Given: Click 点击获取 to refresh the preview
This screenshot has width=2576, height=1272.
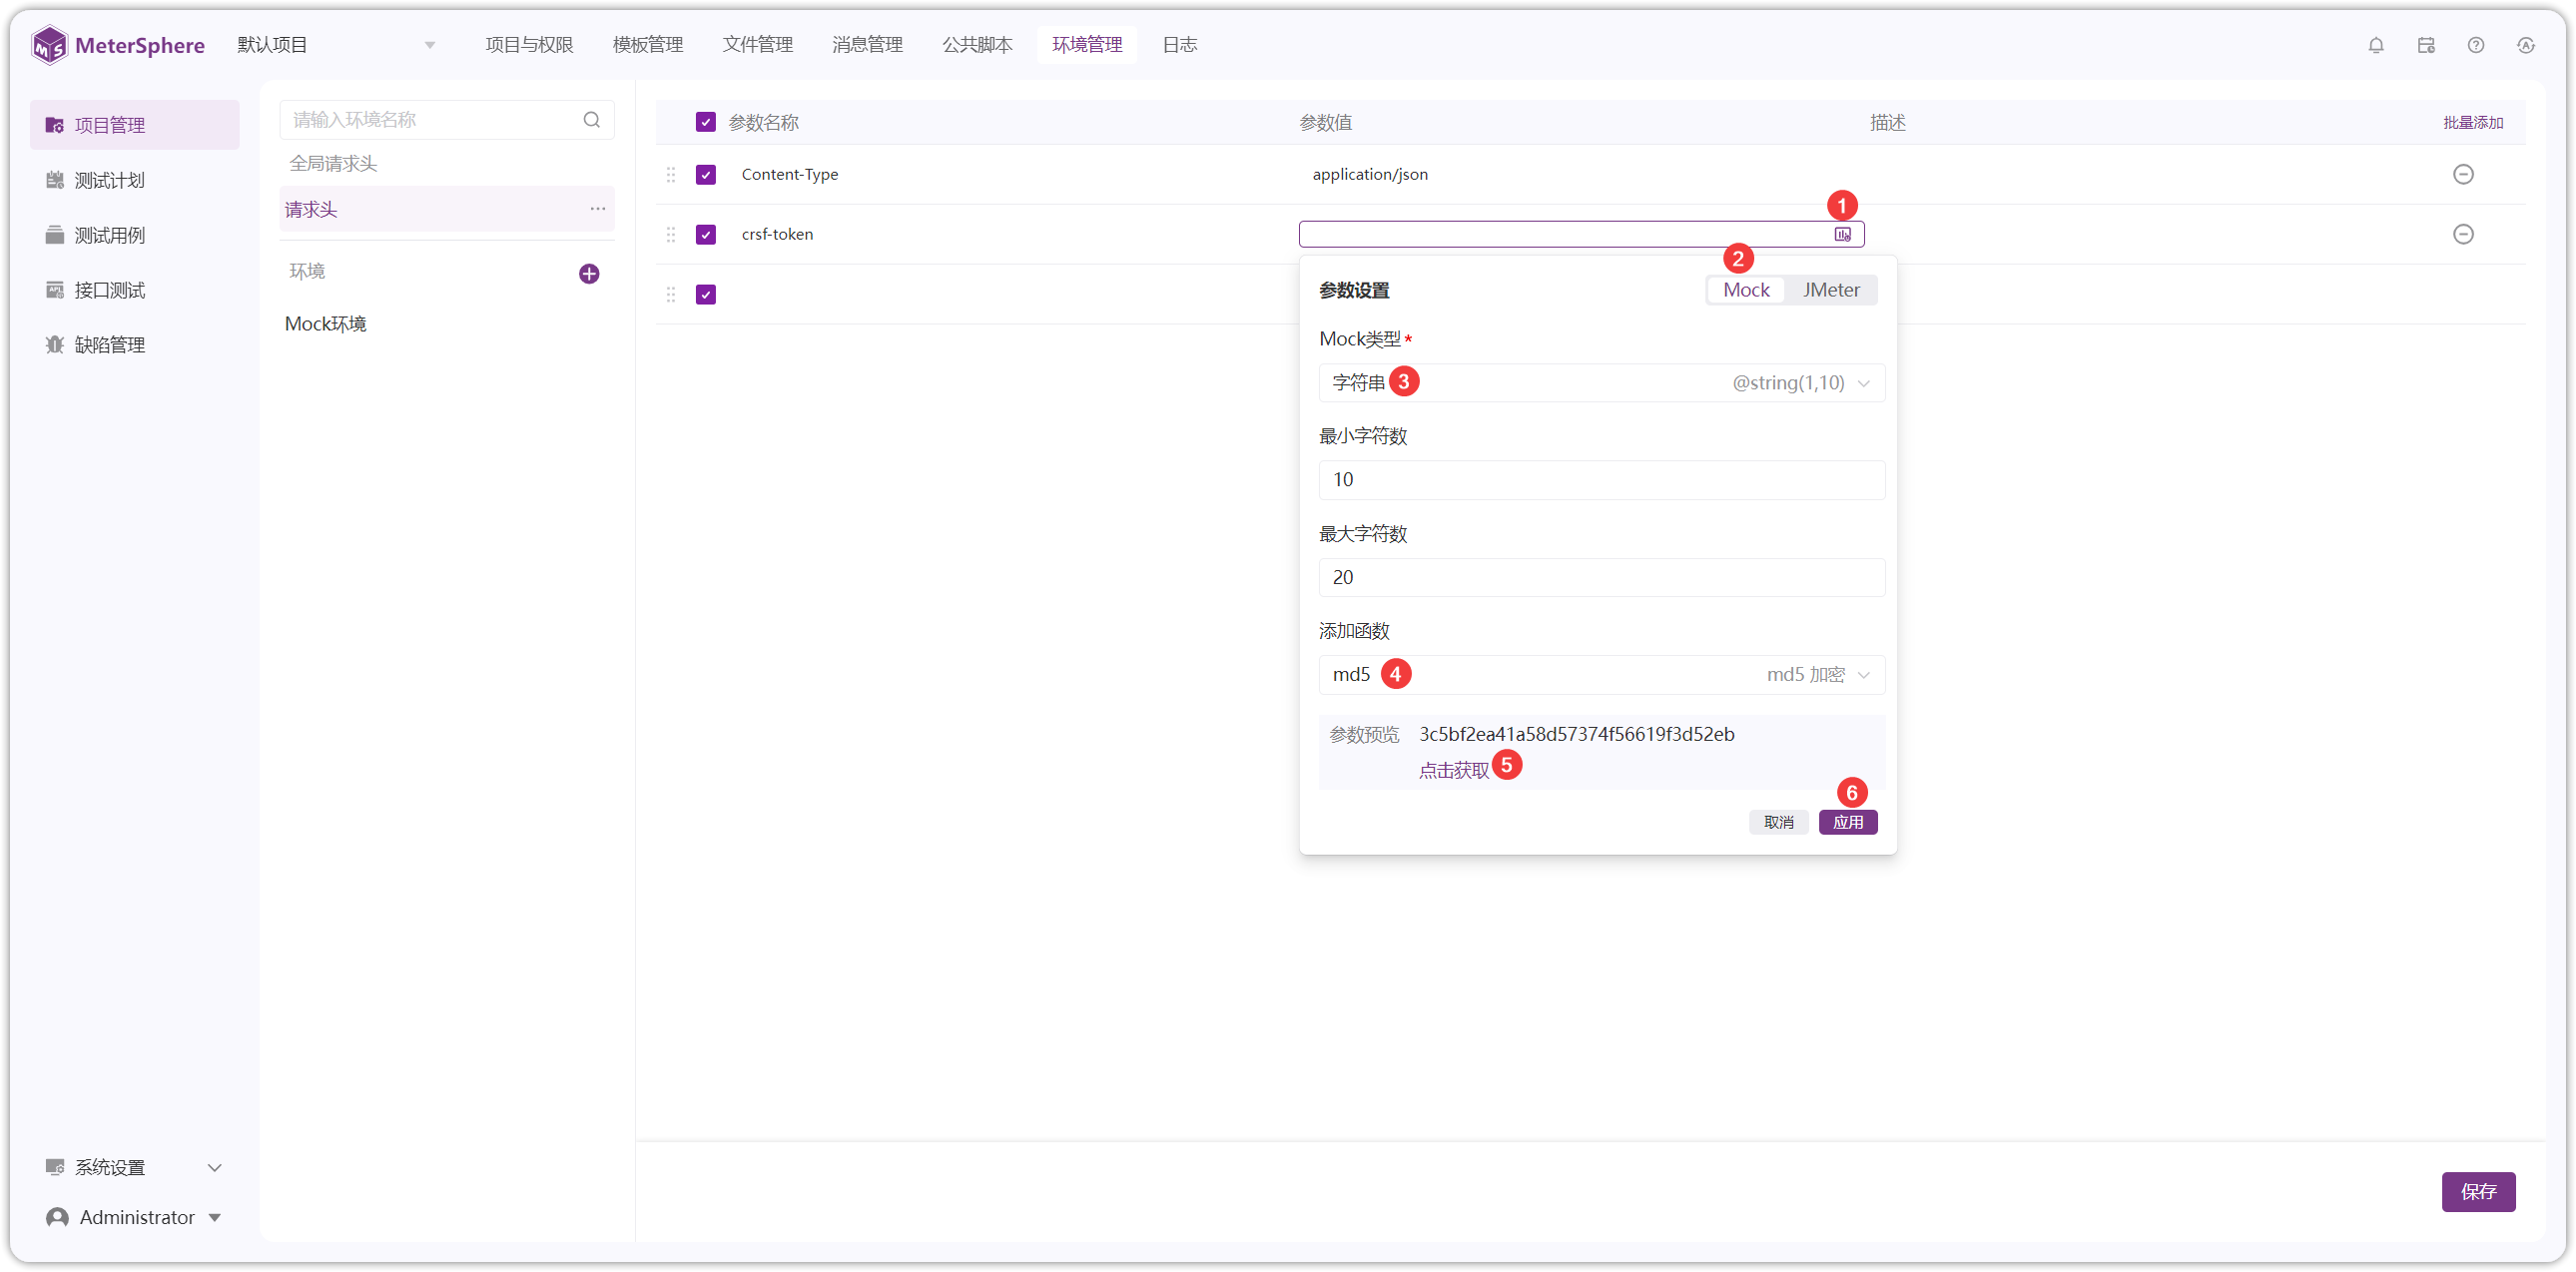Looking at the screenshot, I should click(1454, 770).
